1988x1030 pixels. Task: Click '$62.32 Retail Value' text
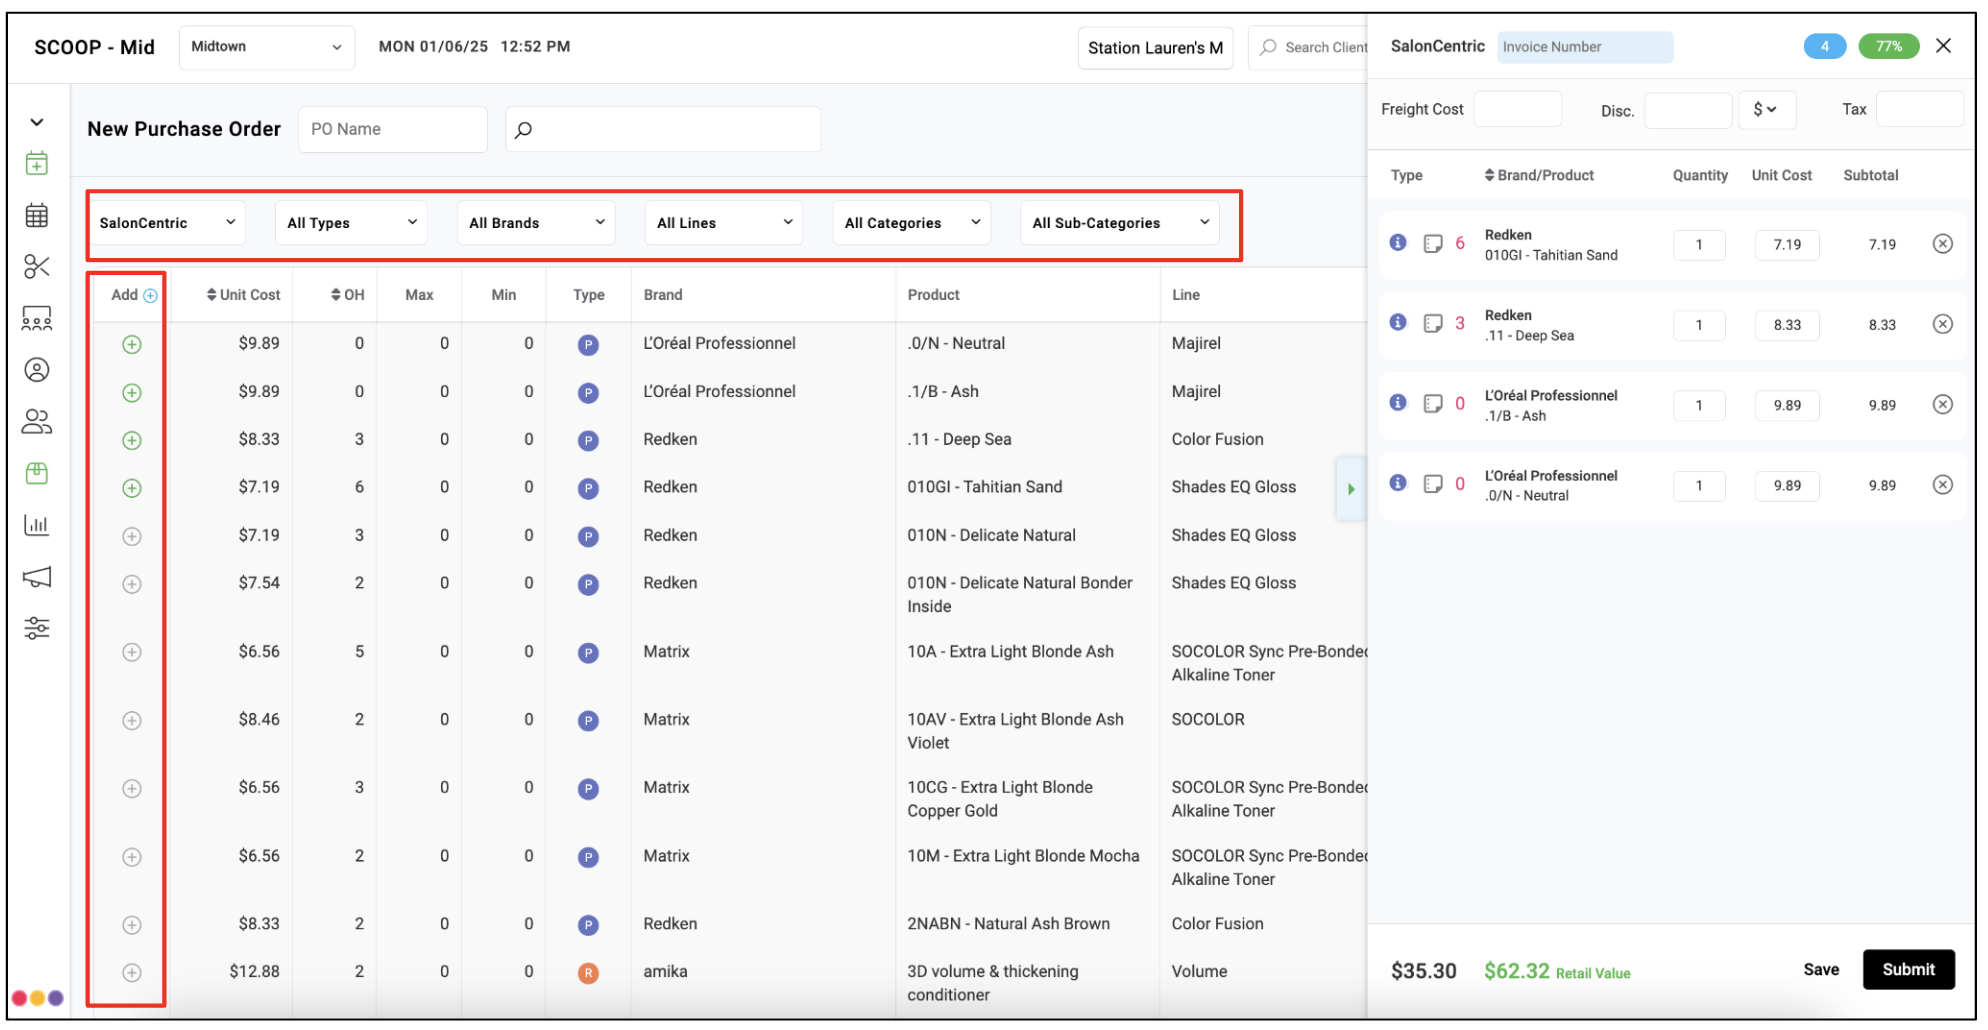click(1559, 972)
